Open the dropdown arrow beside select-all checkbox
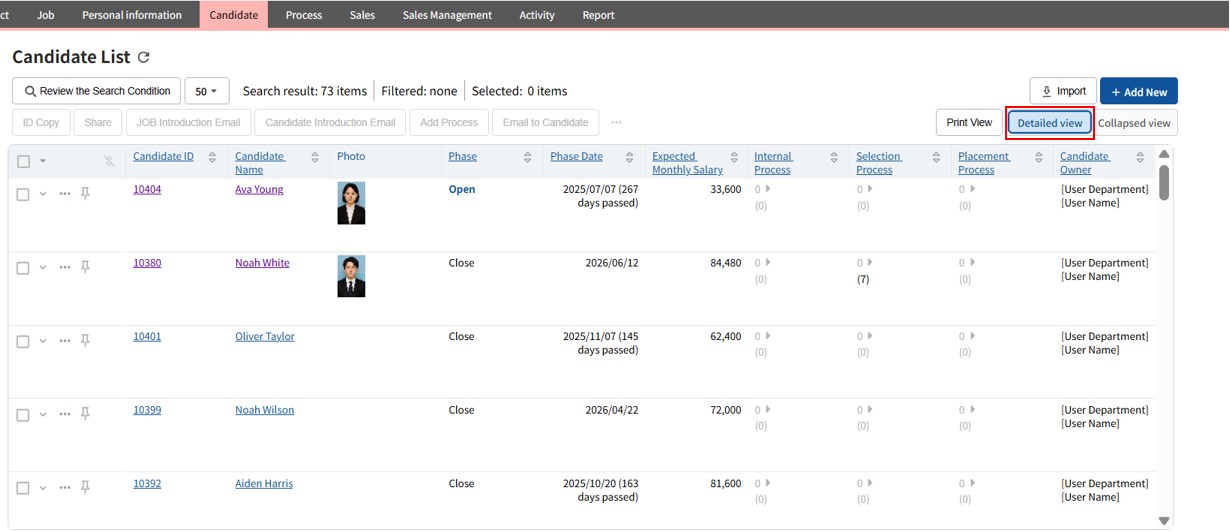 click(43, 161)
